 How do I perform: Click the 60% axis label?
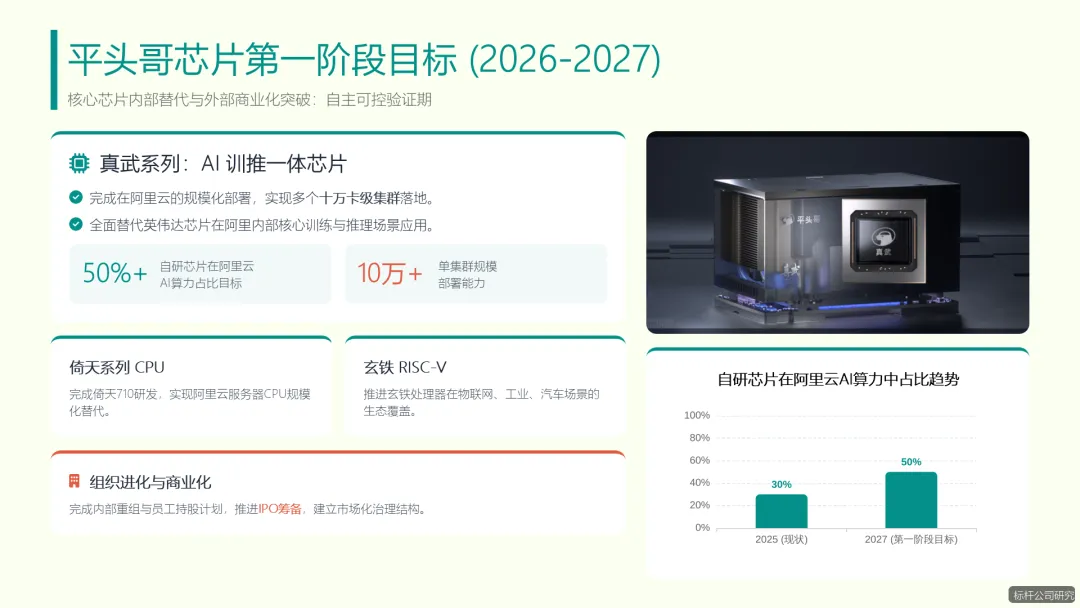tap(699, 460)
